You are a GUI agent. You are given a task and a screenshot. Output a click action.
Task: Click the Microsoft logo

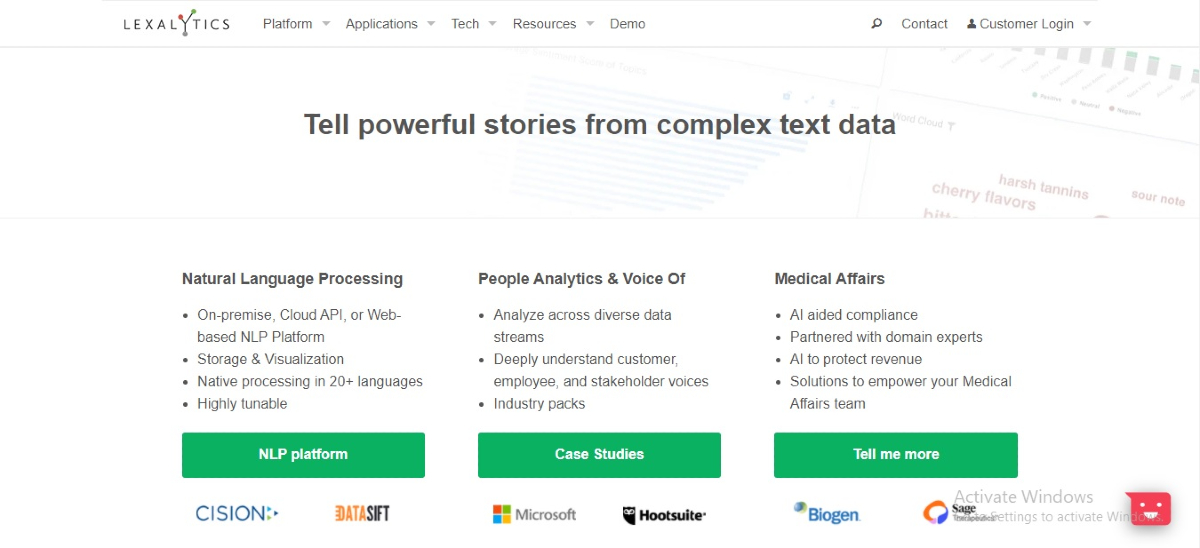point(534,514)
